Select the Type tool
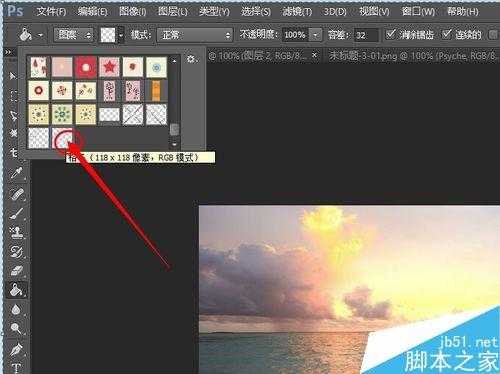This screenshot has height=374, width=500. [16, 368]
